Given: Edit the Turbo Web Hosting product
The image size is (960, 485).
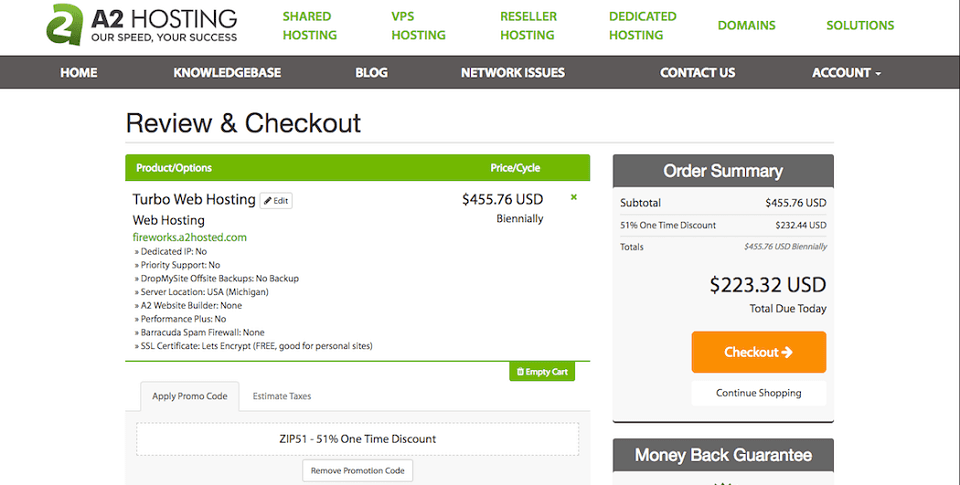Looking at the screenshot, I should [x=276, y=201].
